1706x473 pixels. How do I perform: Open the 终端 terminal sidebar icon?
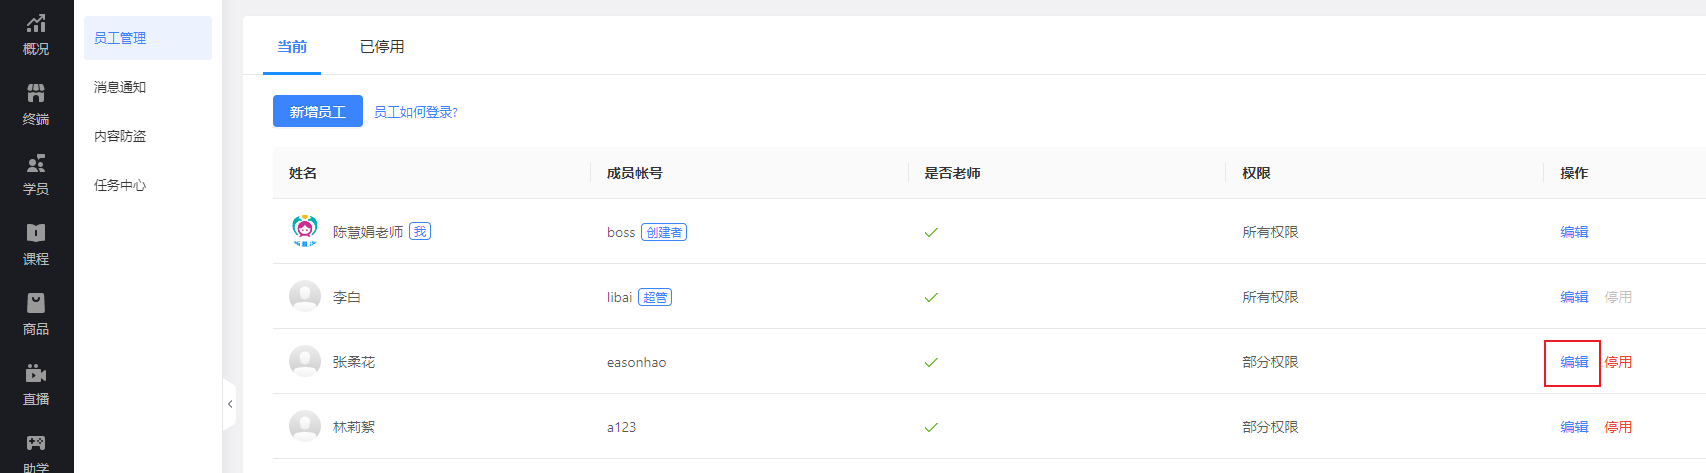pos(36,93)
